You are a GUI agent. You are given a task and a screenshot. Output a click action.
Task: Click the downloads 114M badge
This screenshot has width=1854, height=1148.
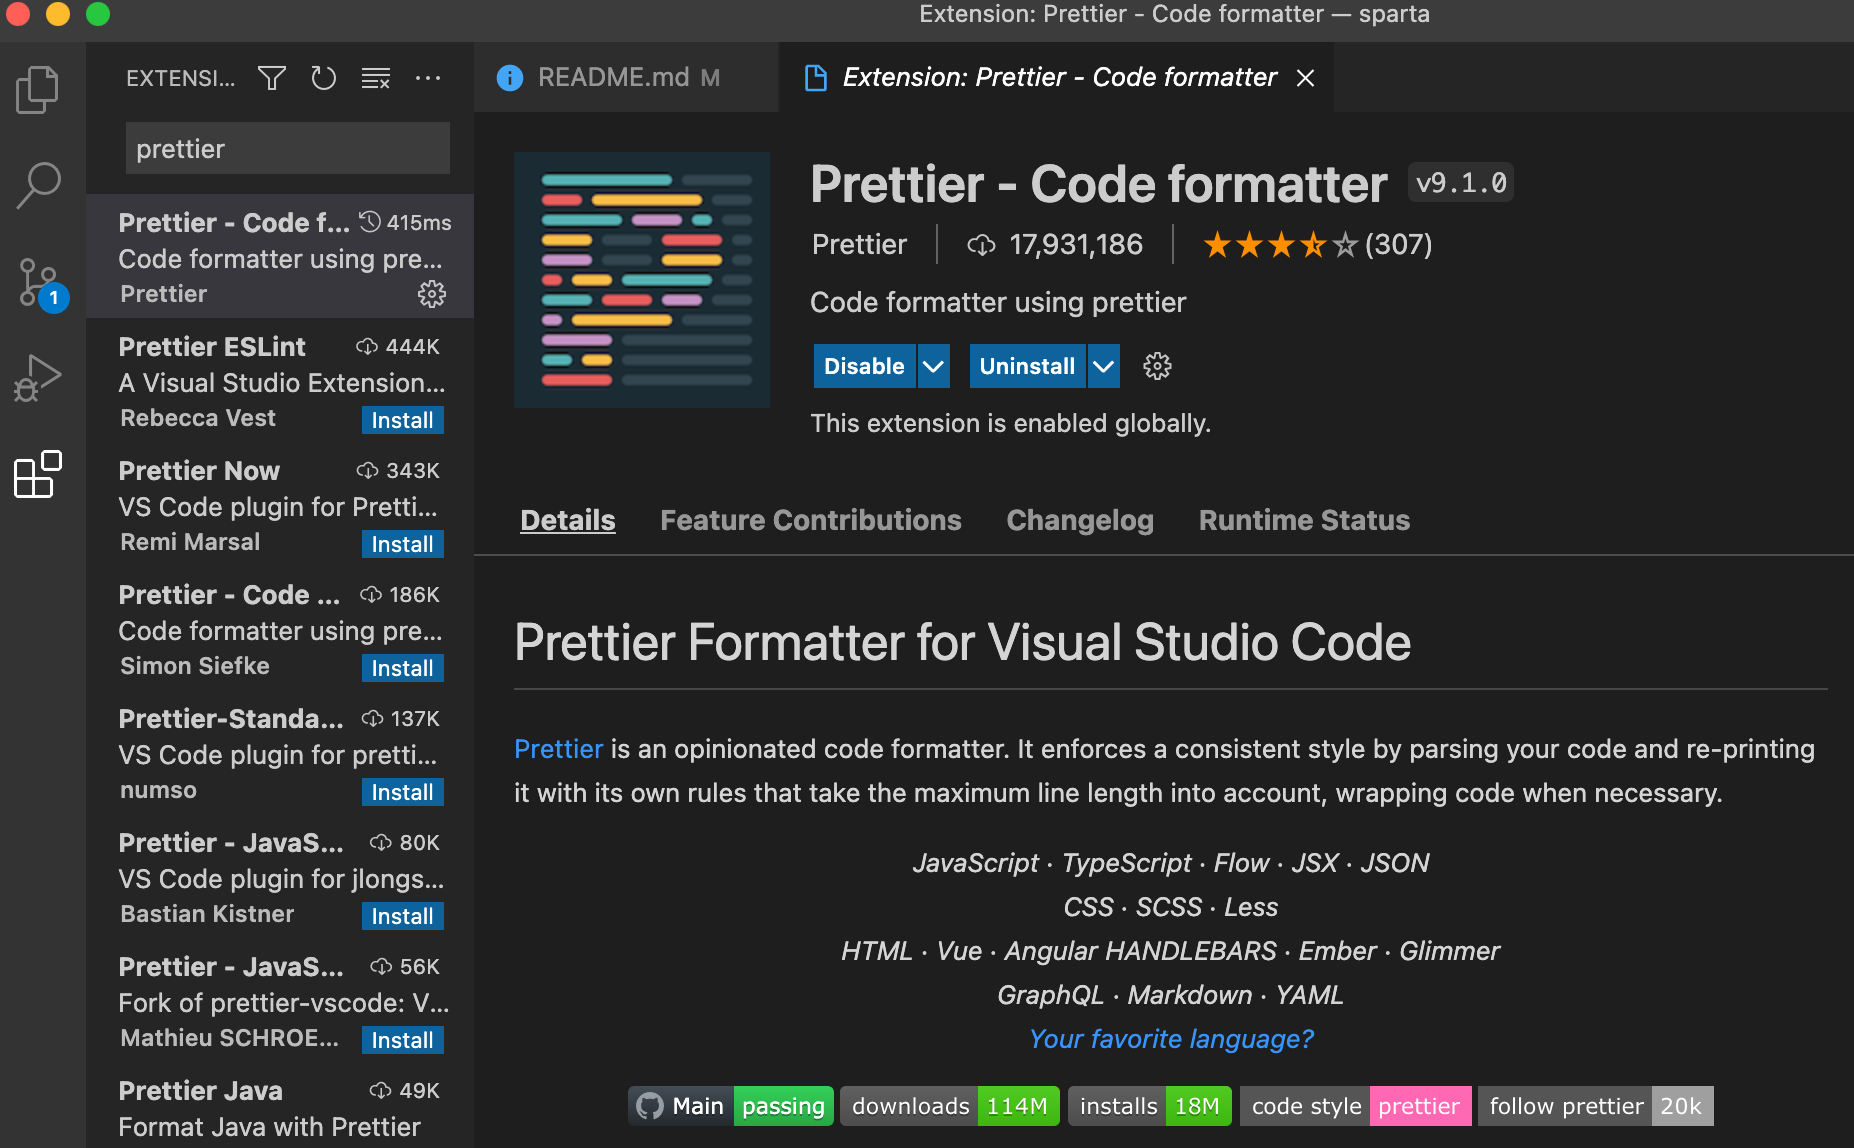coord(949,1106)
